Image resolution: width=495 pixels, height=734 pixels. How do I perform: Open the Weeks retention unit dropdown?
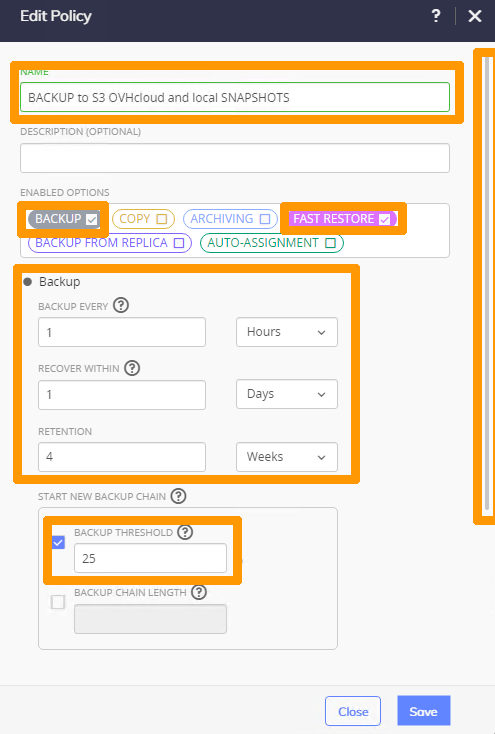[x=287, y=457]
